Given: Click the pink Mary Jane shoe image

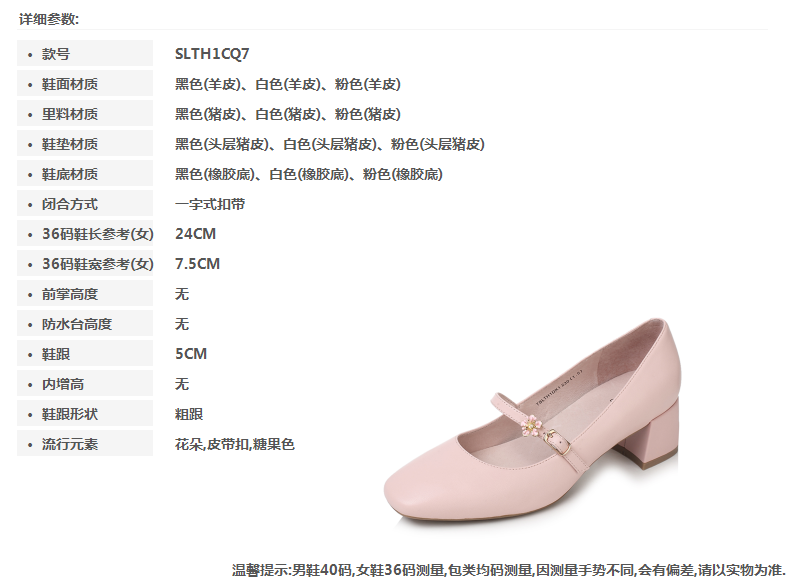Looking at the screenshot, I should [532, 422].
